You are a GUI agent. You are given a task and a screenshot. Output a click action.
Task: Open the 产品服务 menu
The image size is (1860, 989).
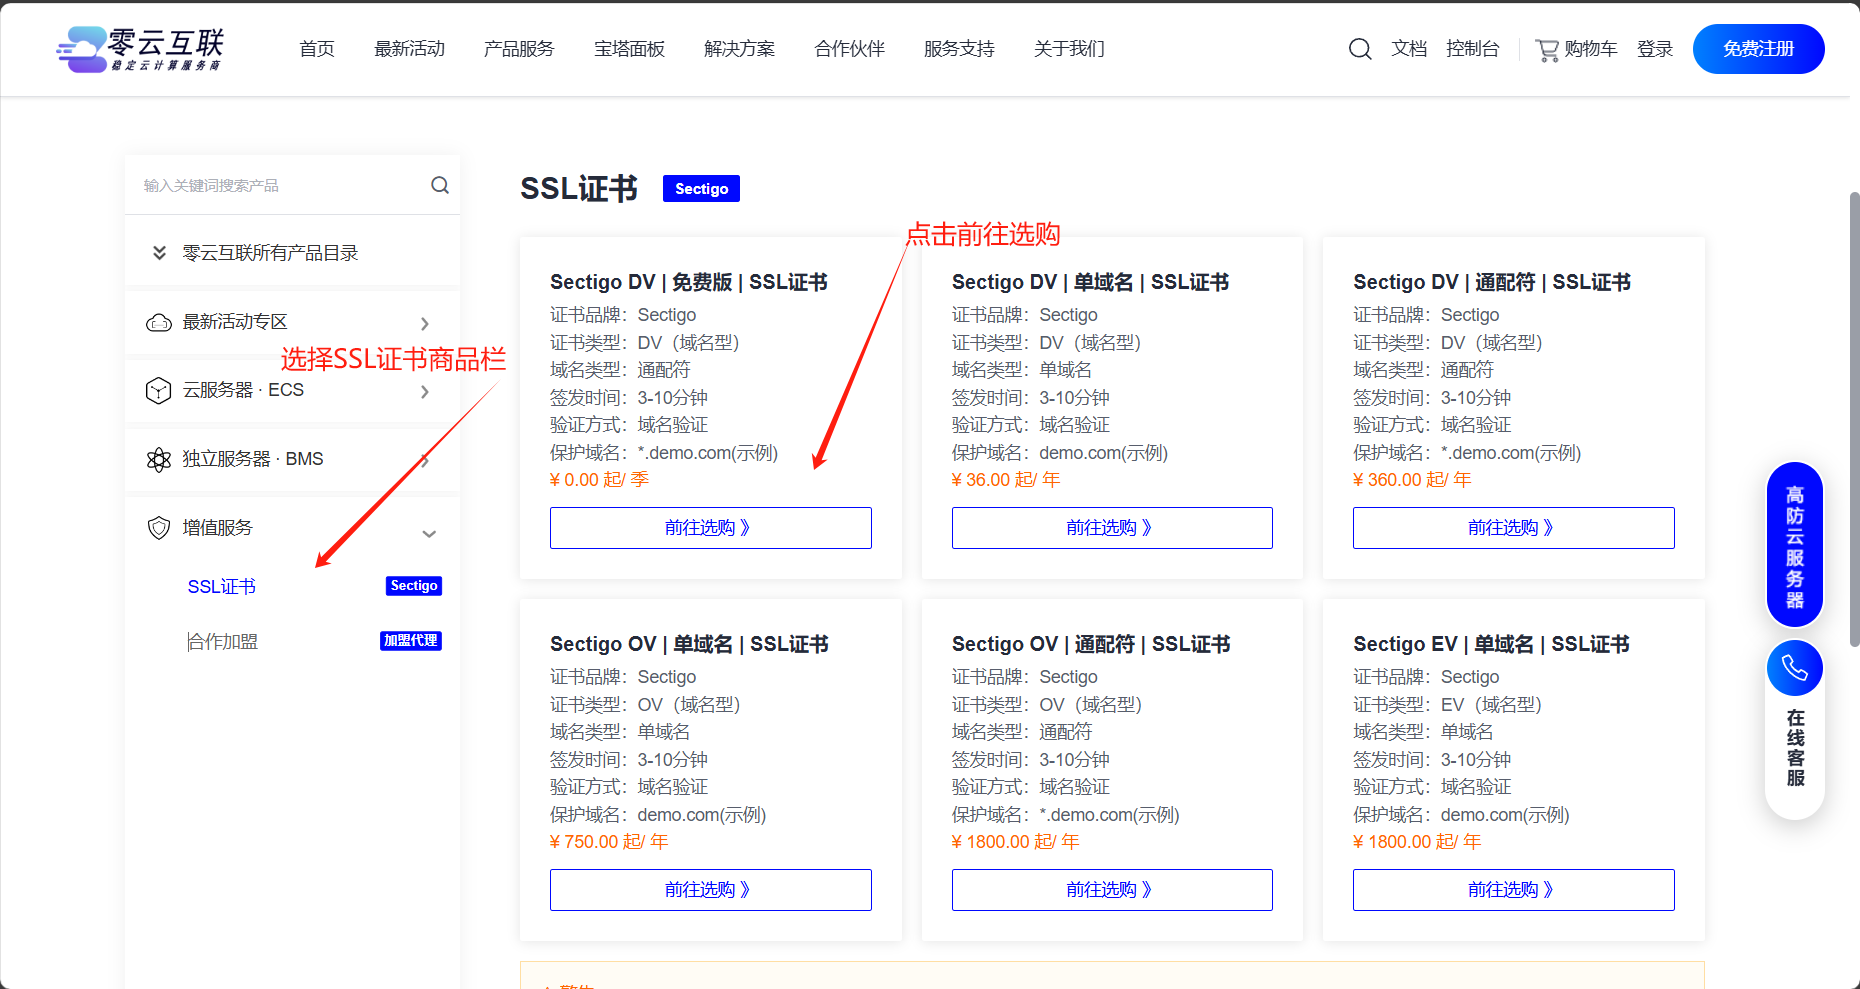[519, 49]
